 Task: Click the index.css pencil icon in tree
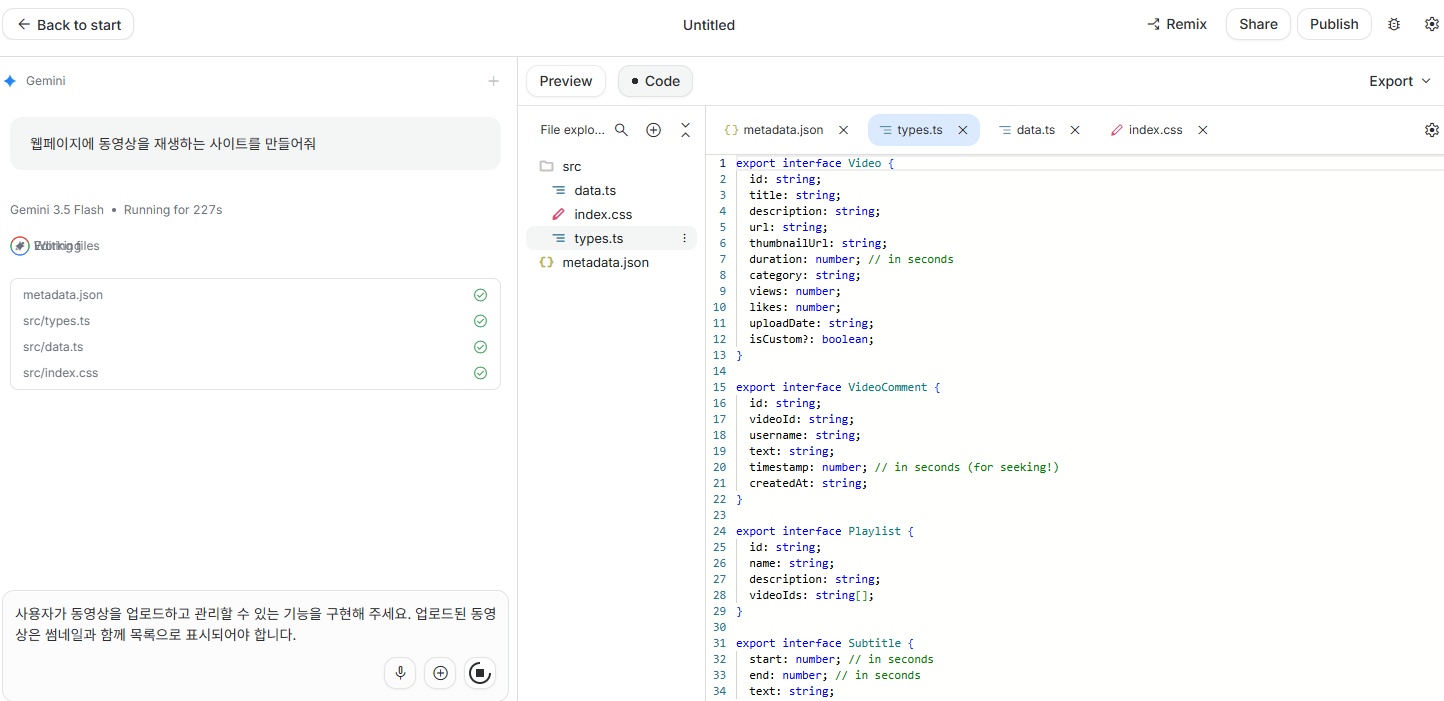pyautogui.click(x=558, y=214)
